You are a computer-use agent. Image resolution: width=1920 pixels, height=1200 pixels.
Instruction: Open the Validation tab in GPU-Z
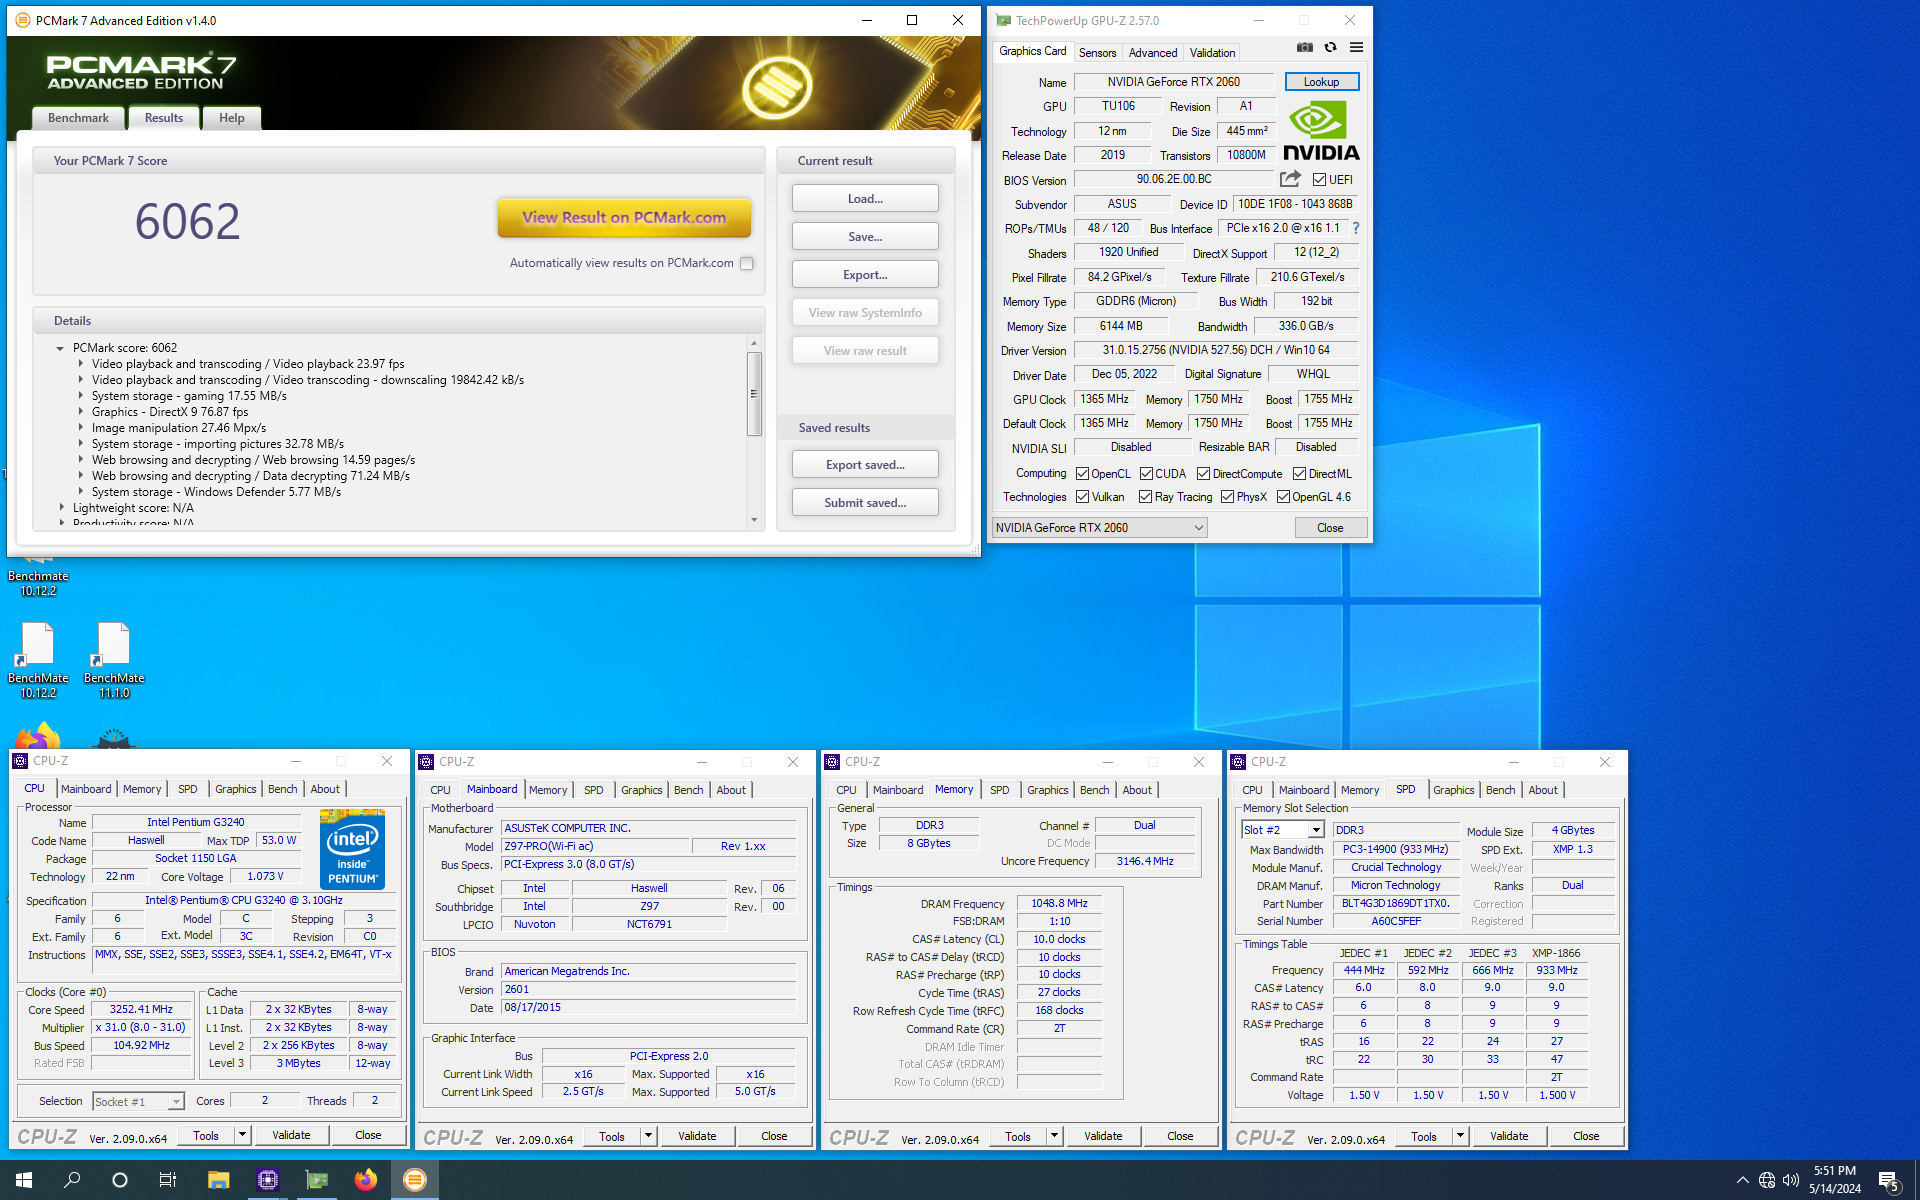(x=1212, y=53)
